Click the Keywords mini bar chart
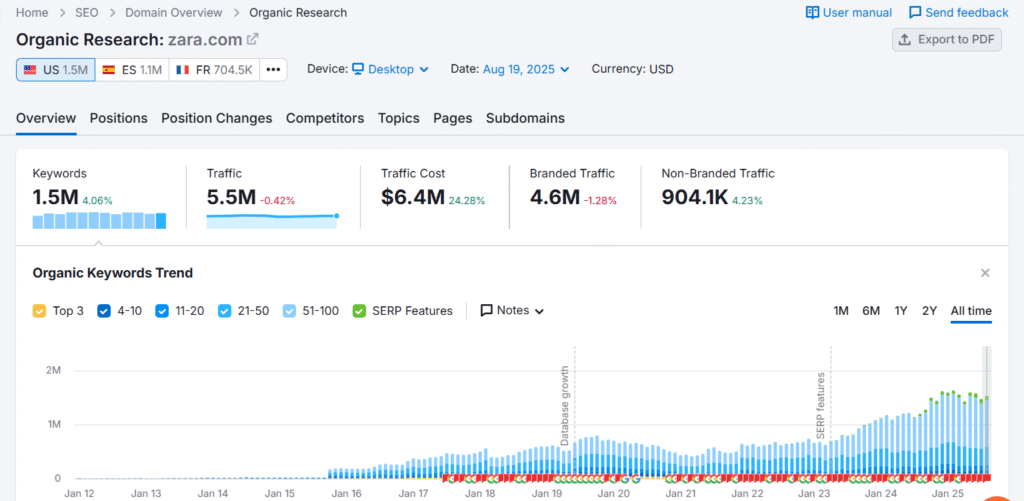This screenshot has height=501, width=1024. click(99, 220)
